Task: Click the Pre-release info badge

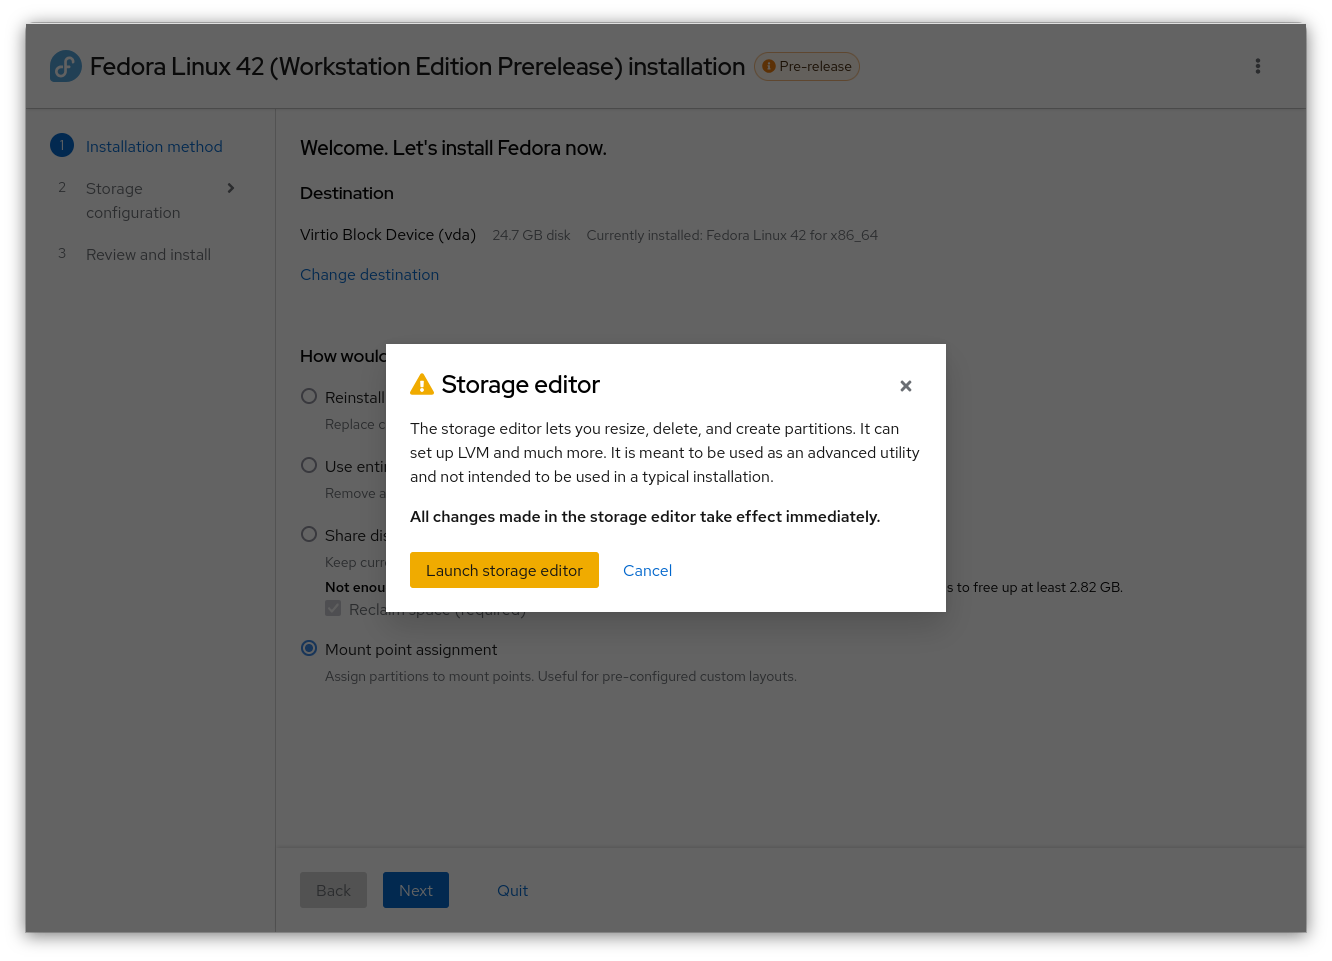Action: point(806,66)
